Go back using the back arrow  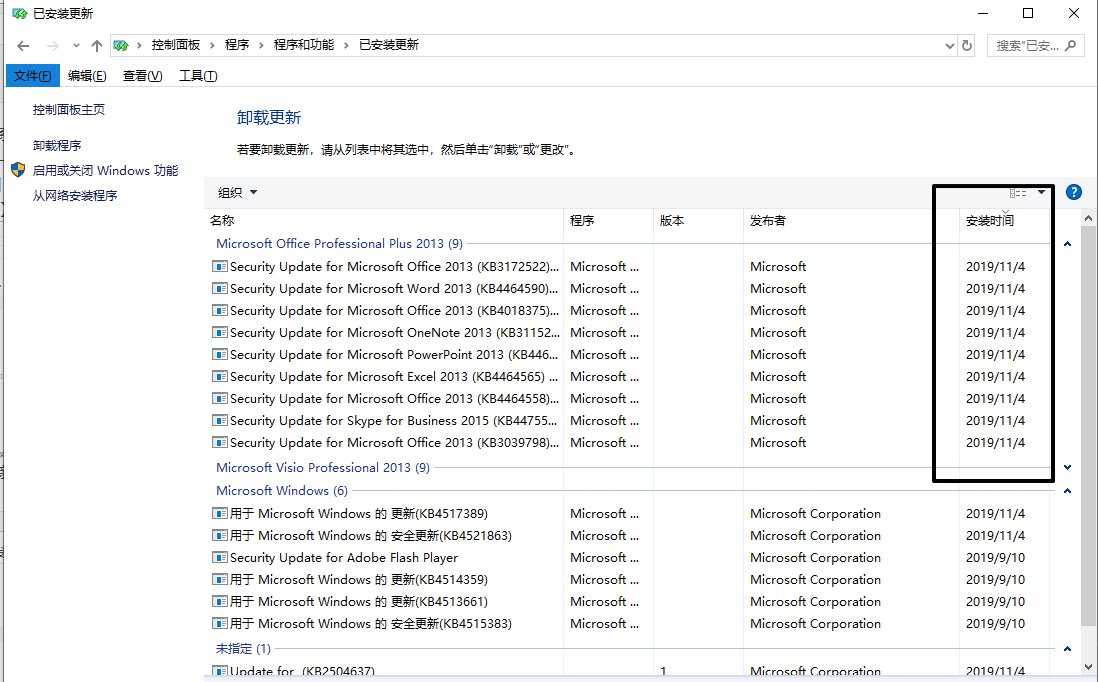click(23, 46)
